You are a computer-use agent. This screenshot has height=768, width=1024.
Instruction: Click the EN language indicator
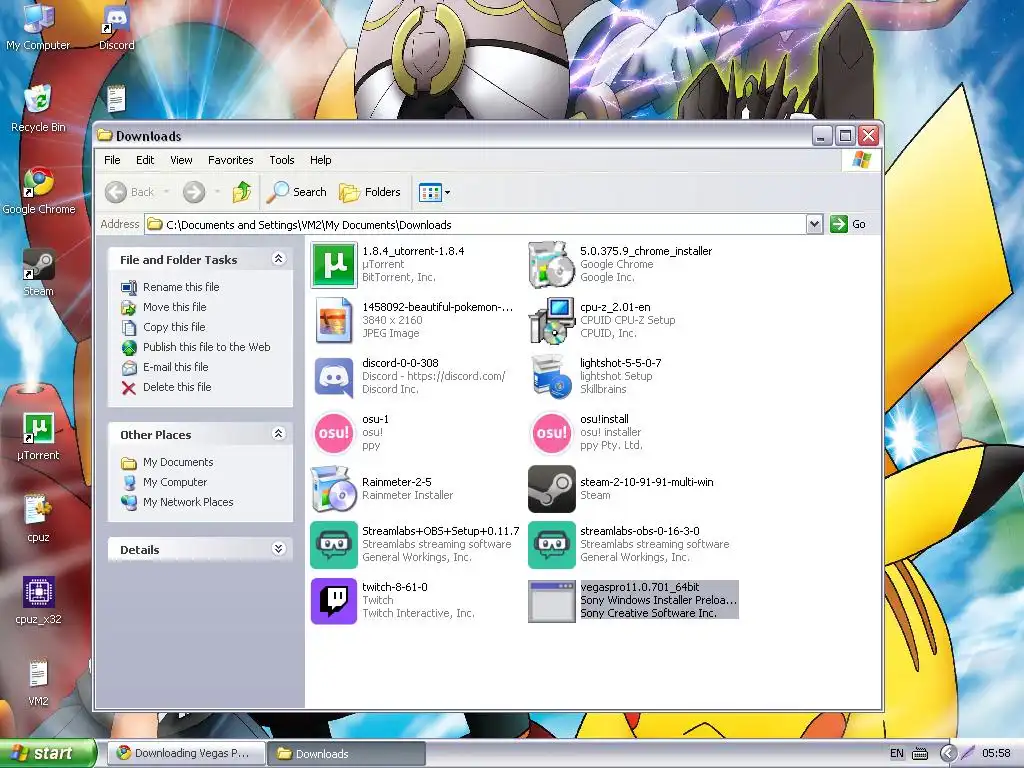pyautogui.click(x=897, y=753)
